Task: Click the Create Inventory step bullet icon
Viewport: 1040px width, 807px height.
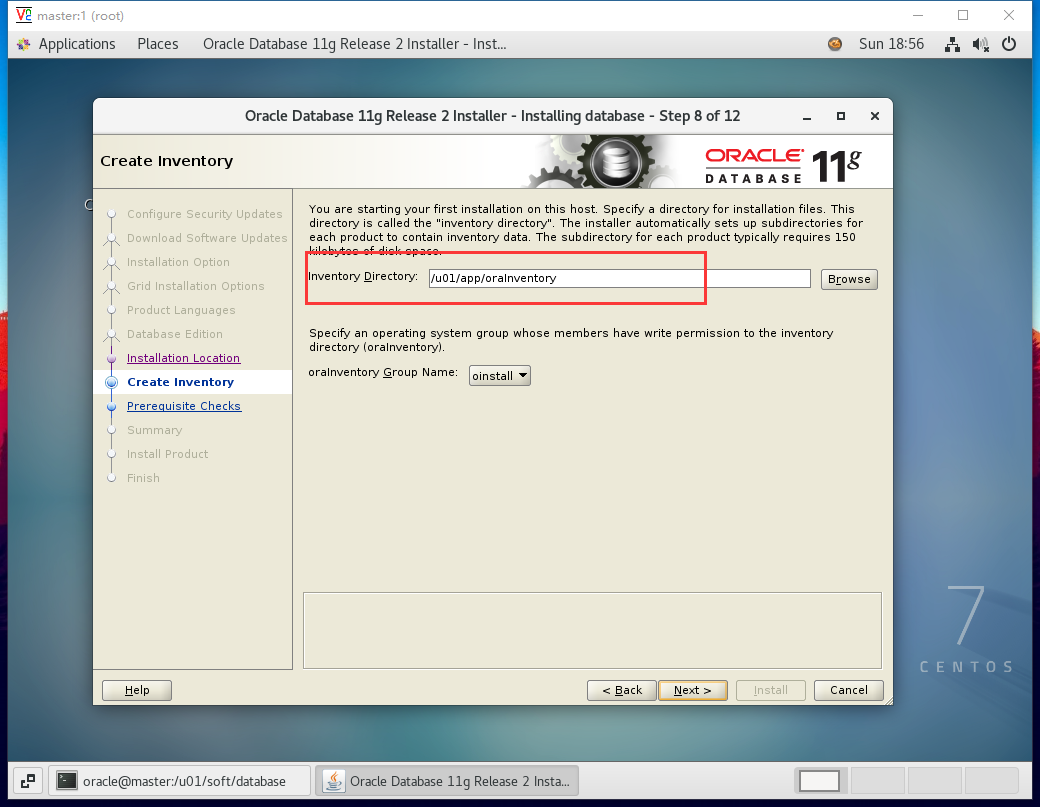Action: [111, 382]
